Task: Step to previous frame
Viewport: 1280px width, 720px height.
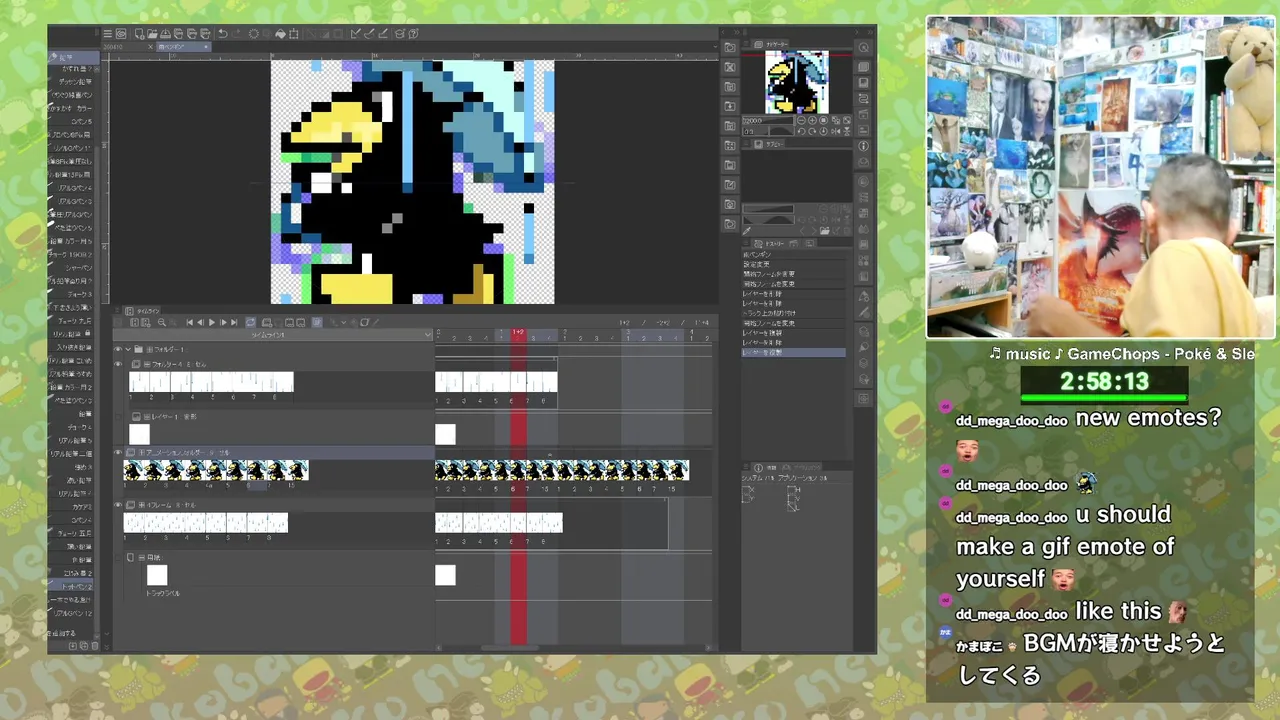Action: [x=200, y=322]
